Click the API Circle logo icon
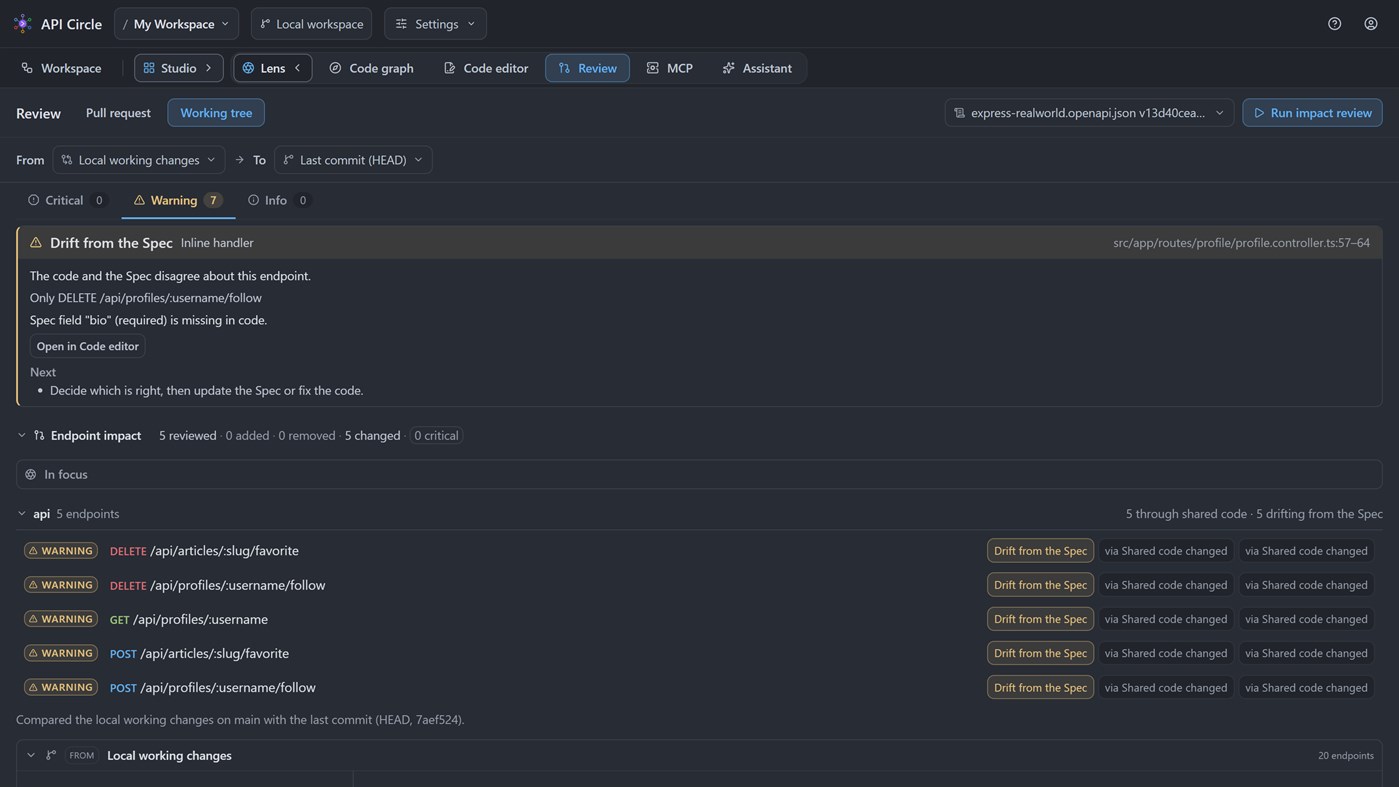 22,23
